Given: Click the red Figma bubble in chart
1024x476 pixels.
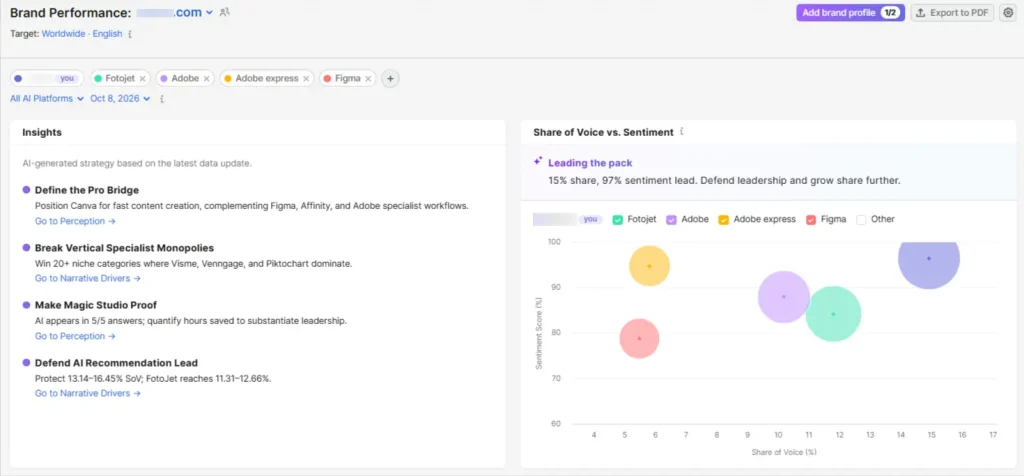Looking at the screenshot, I should [639, 338].
